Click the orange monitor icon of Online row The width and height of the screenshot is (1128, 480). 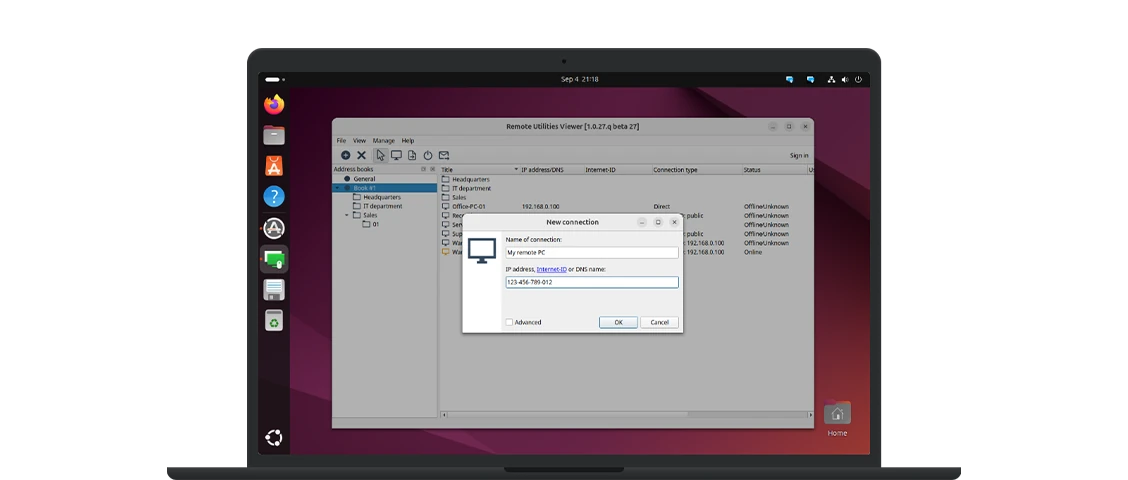point(445,252)
